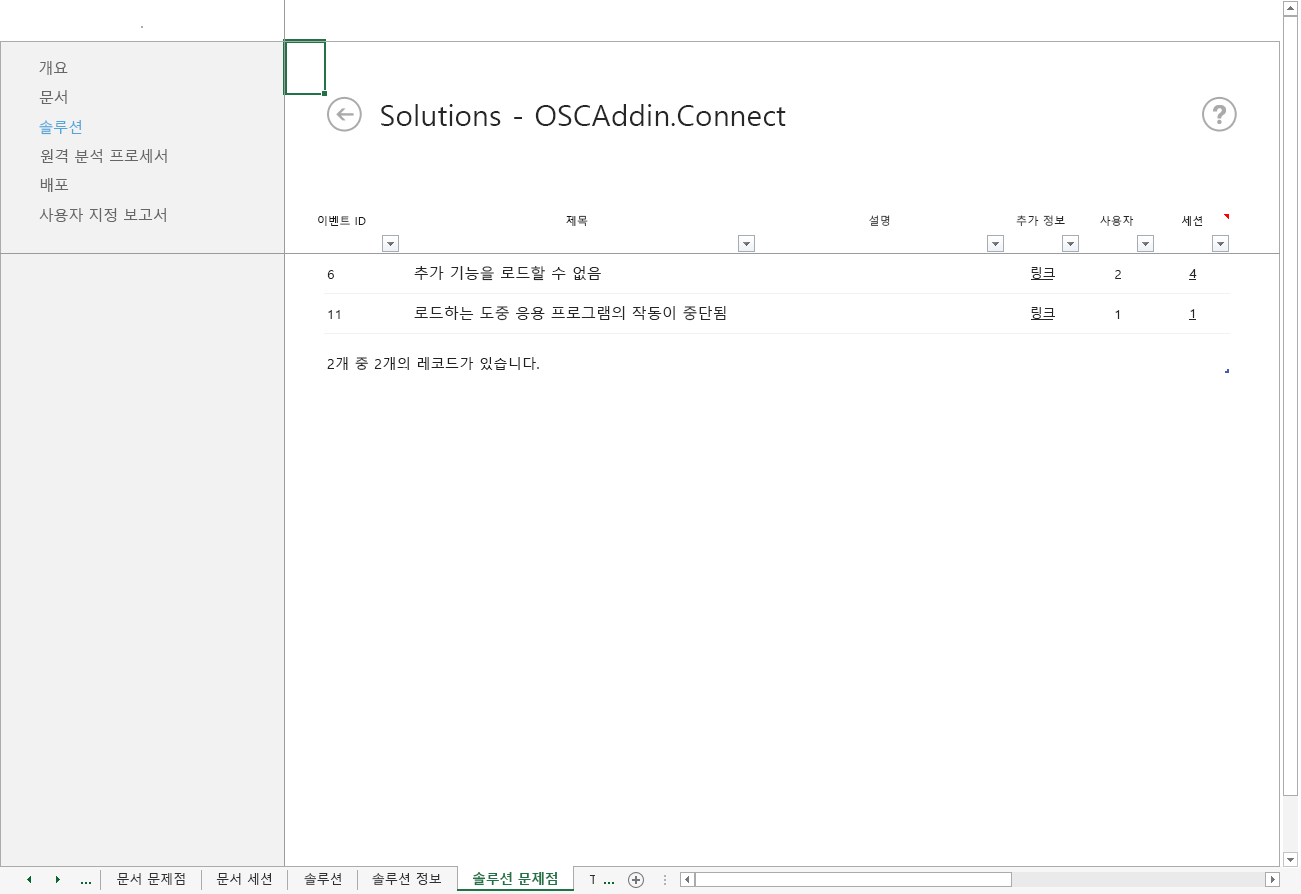Click 링크 for event ID 6
Viewport: 1301px width, 894px height.
(1042, 273)
